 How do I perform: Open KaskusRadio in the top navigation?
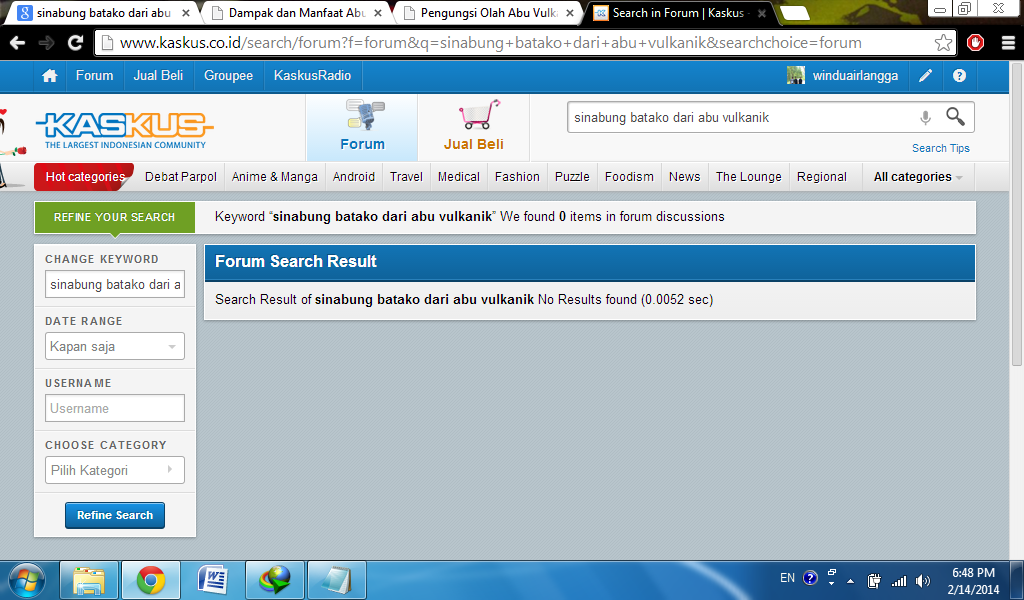312,76
